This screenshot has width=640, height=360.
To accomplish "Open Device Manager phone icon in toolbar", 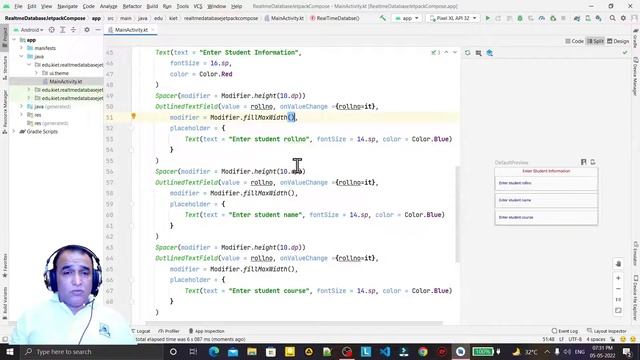I will 588,18.
